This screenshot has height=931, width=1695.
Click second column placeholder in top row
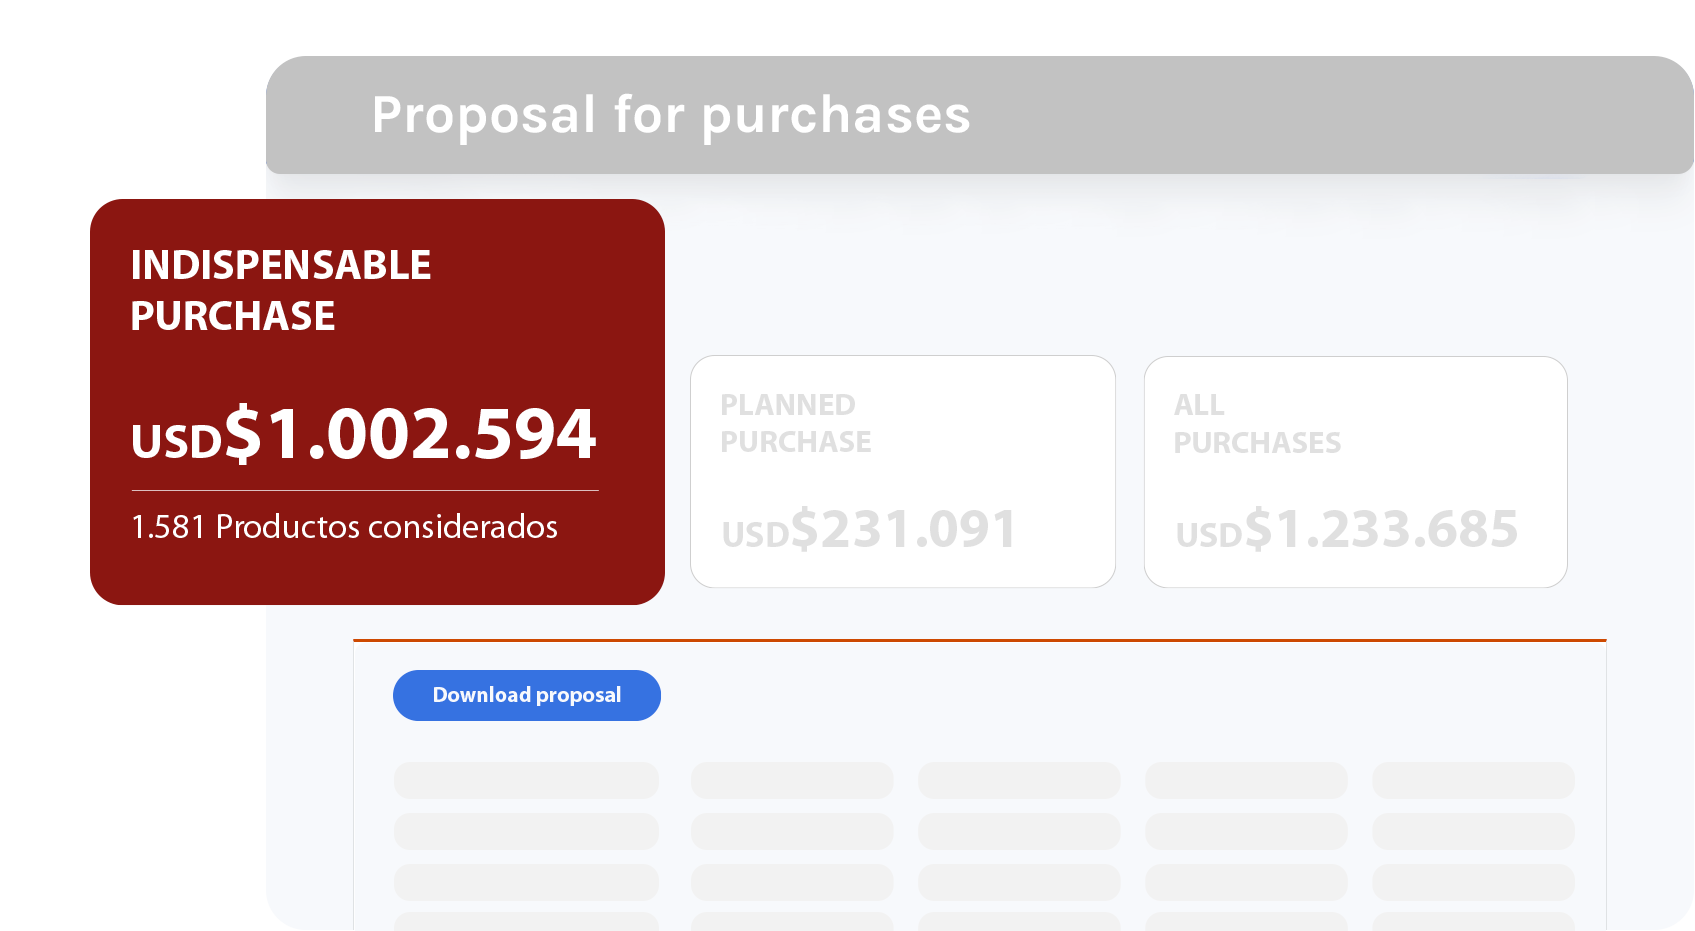792,780
